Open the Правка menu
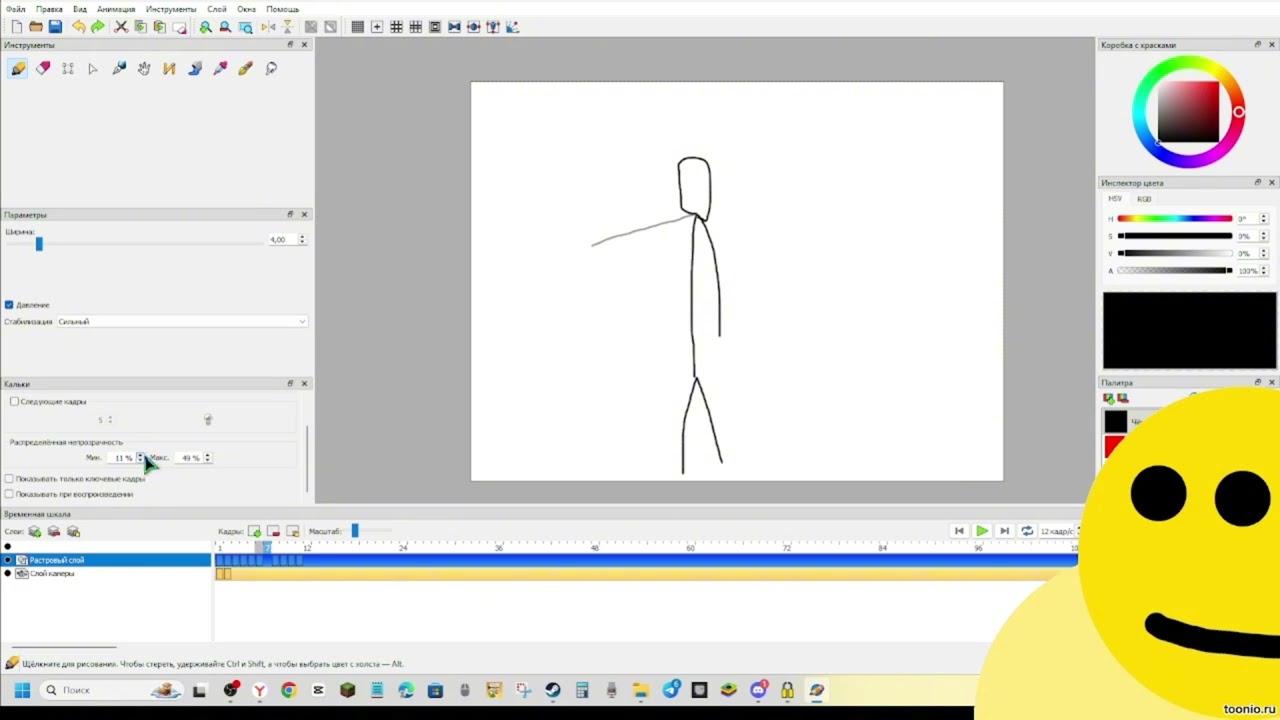This screenshot has height=720, width=1280. click(x=49, y=9)
